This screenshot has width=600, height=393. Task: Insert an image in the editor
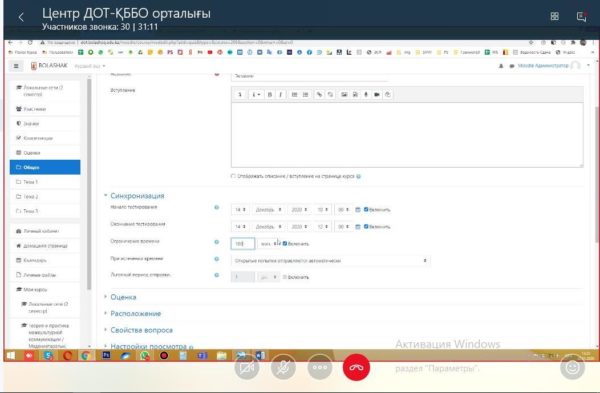[x=344, y=95]
